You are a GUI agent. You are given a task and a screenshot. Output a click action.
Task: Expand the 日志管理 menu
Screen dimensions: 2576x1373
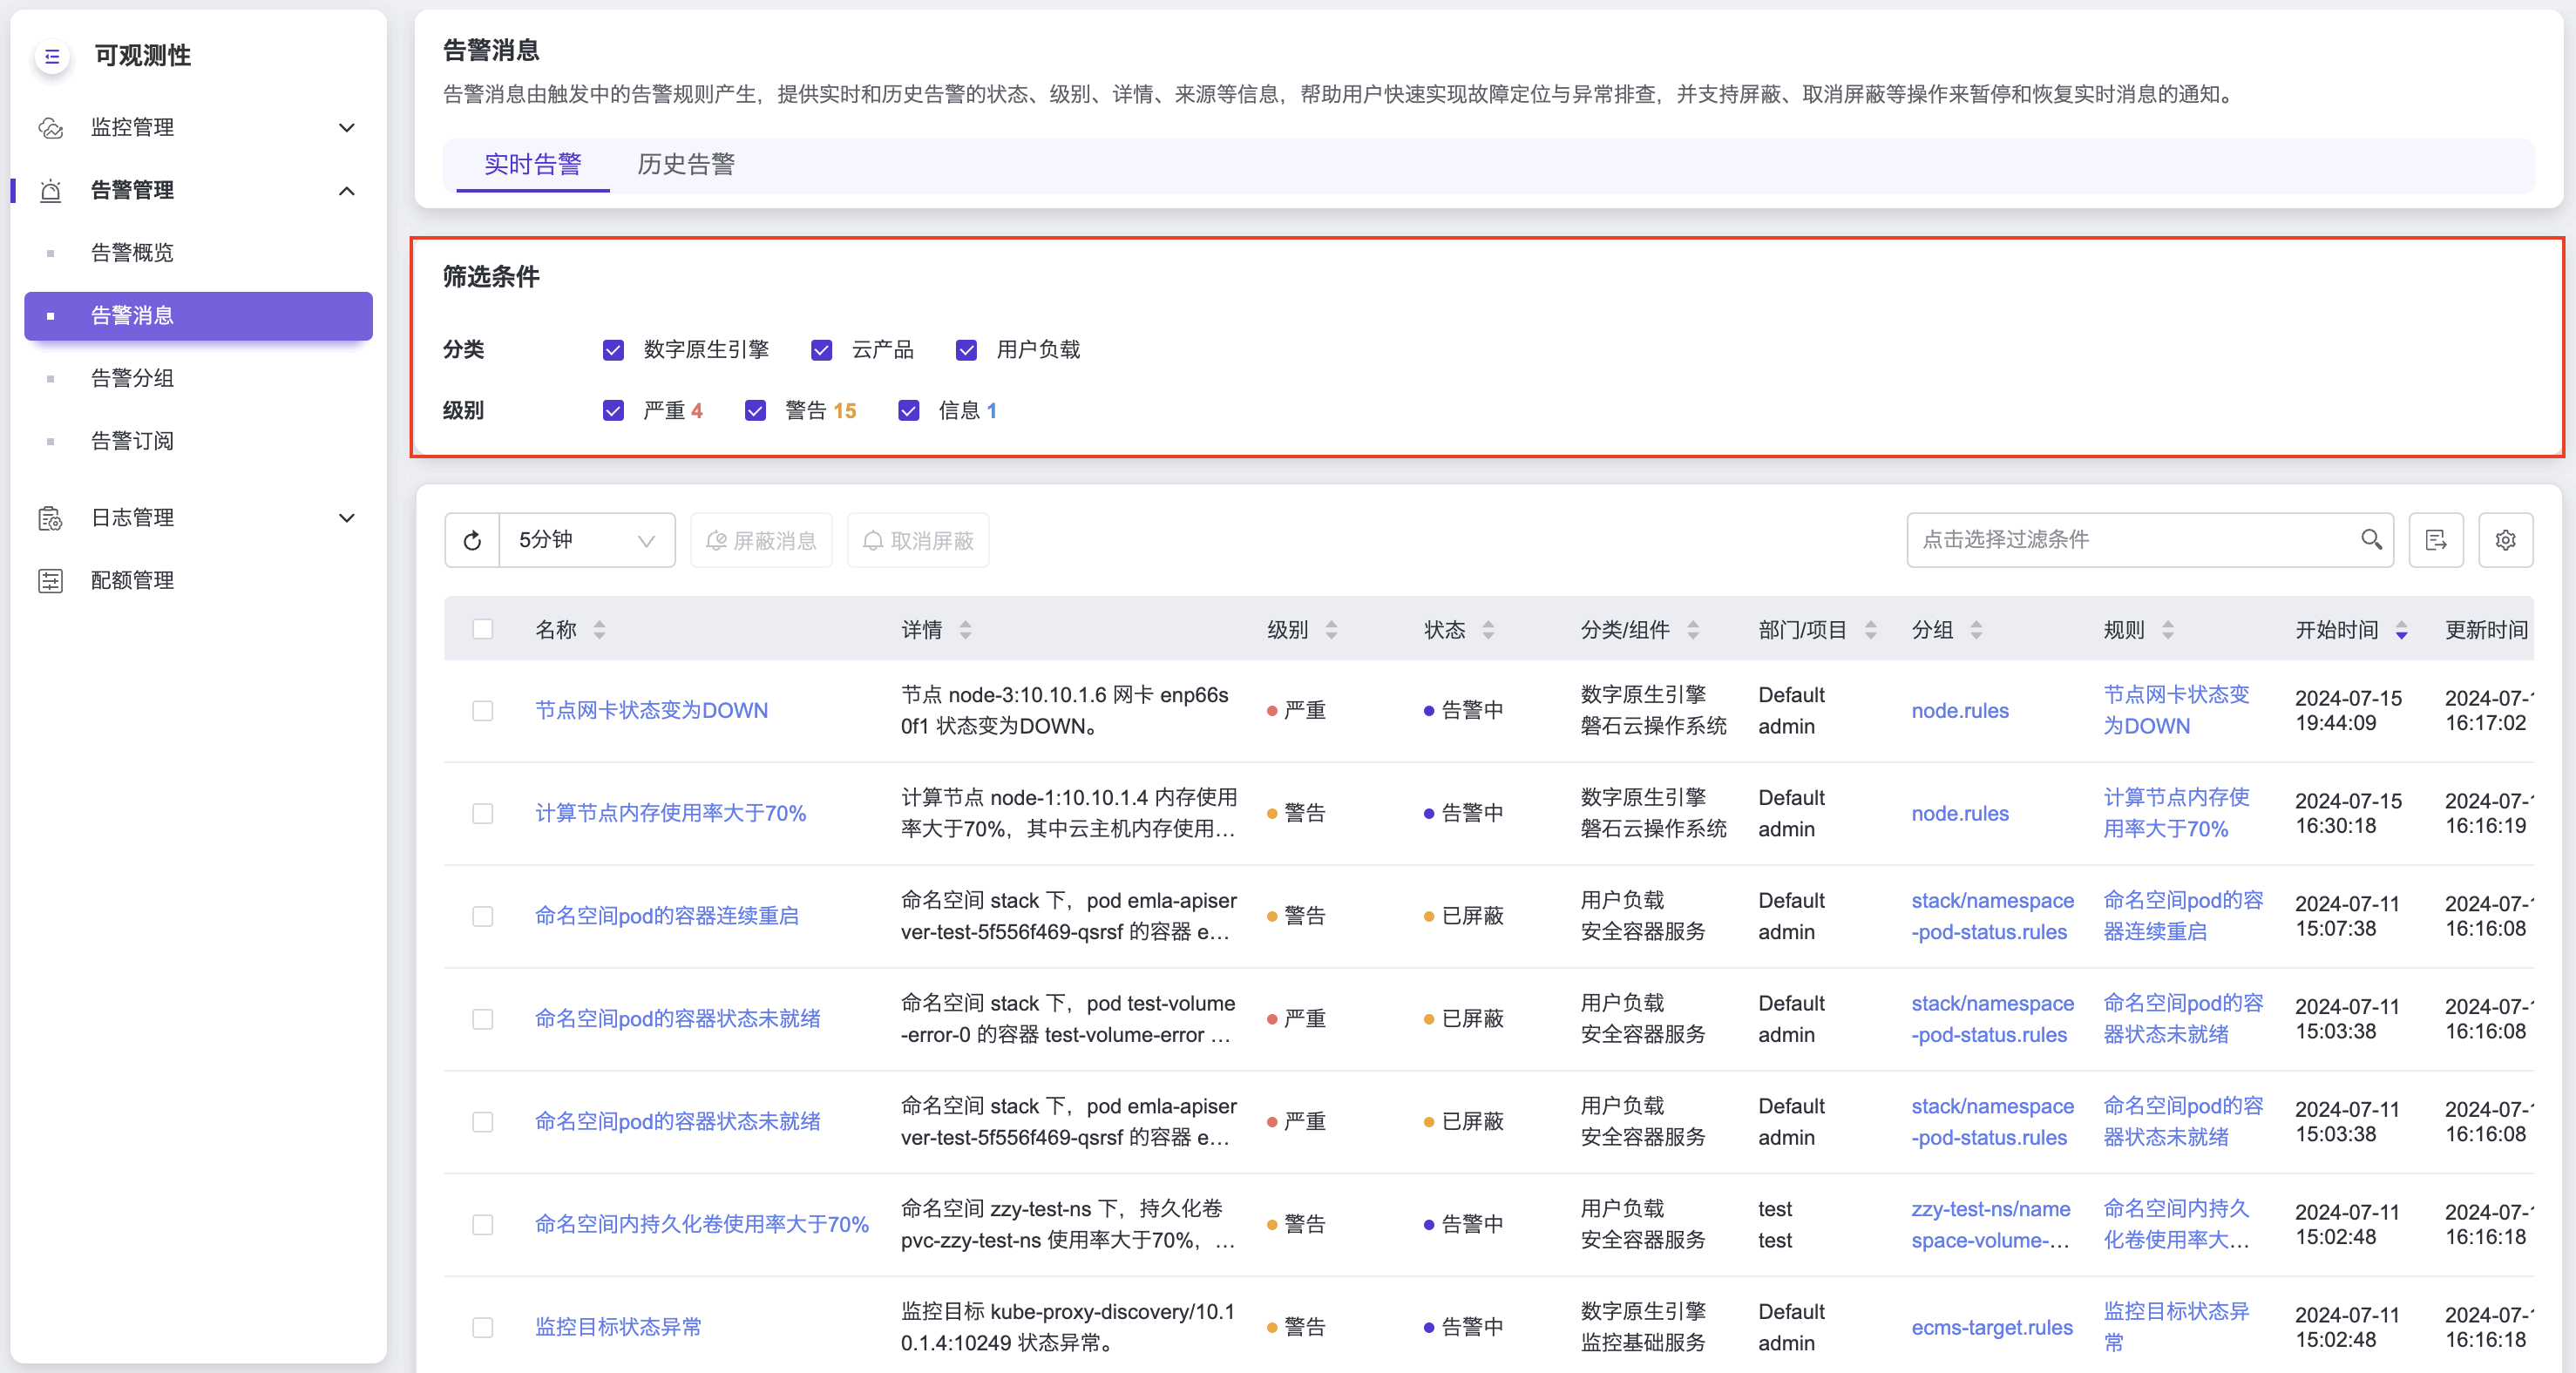pos(346,517)
